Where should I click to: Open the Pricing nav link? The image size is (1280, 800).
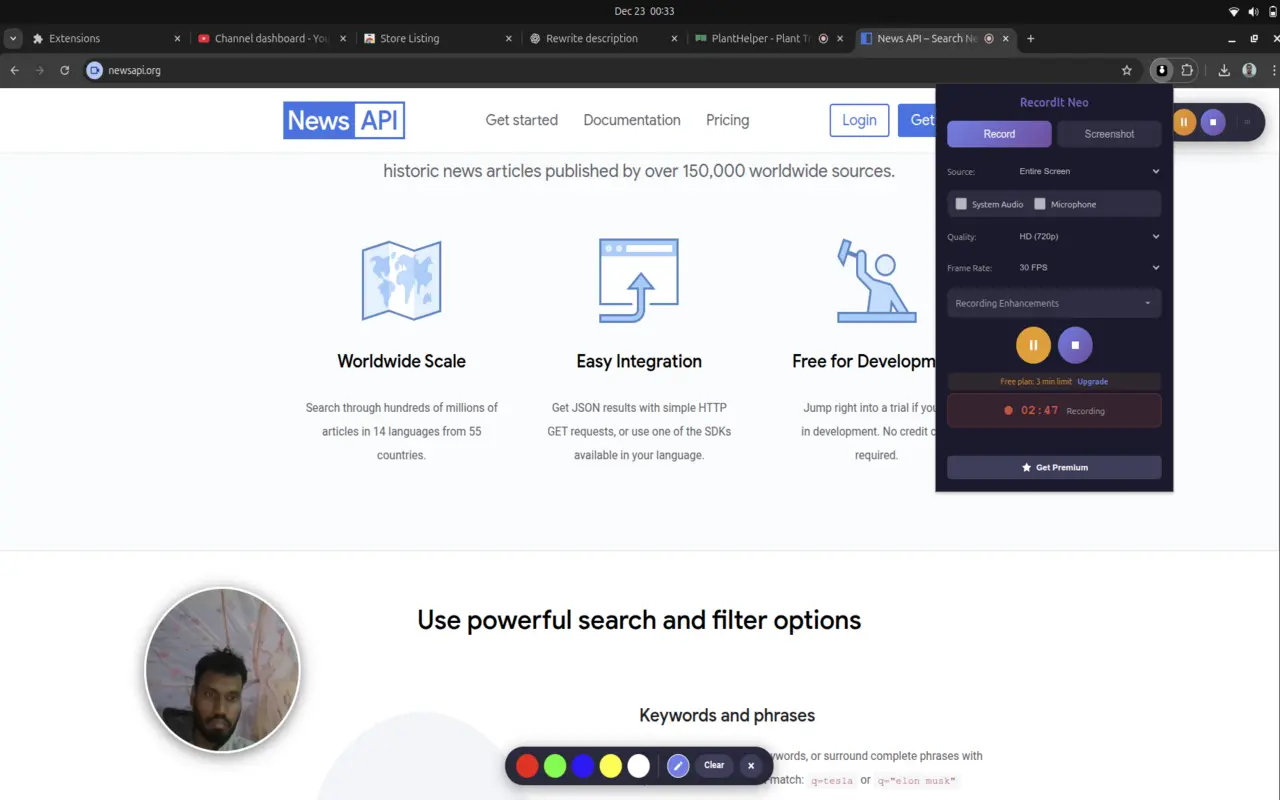pos(727,120)
